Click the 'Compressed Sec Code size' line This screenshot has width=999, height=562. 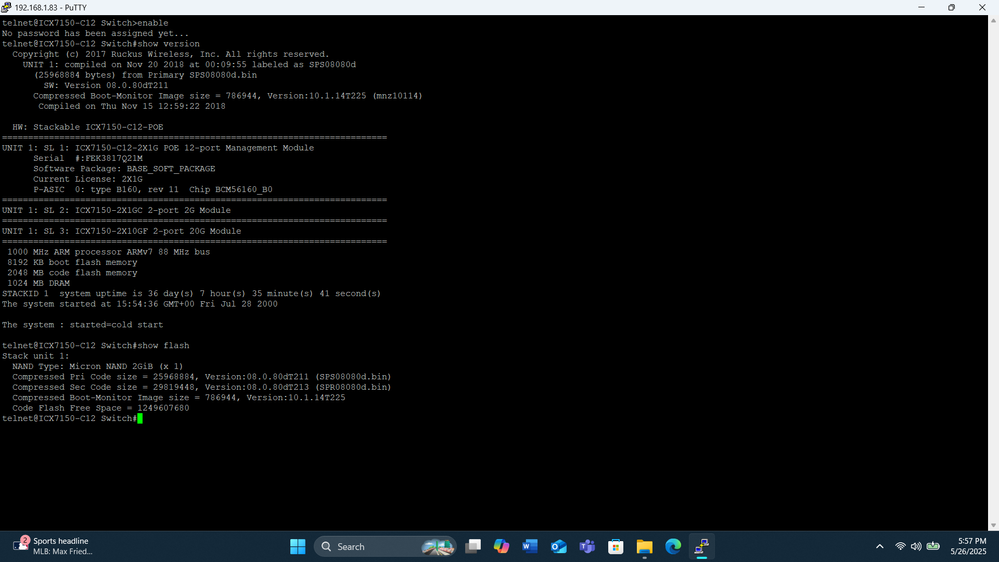pos(201,387)
